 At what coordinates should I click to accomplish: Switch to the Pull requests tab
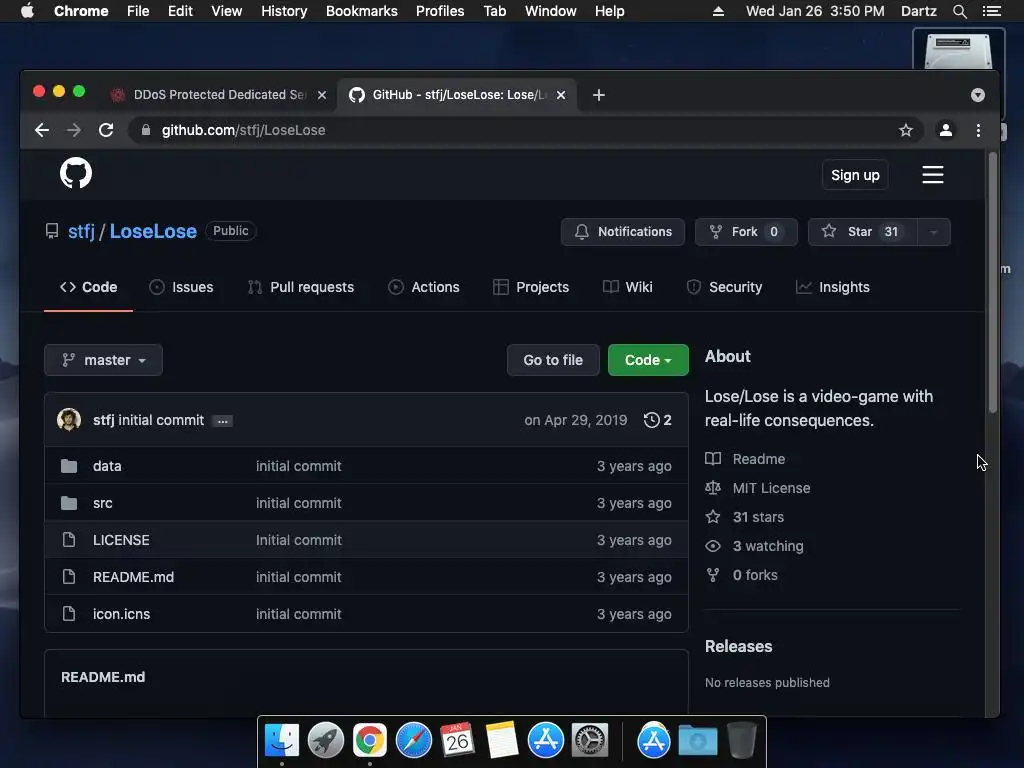(x=300, y=287)
